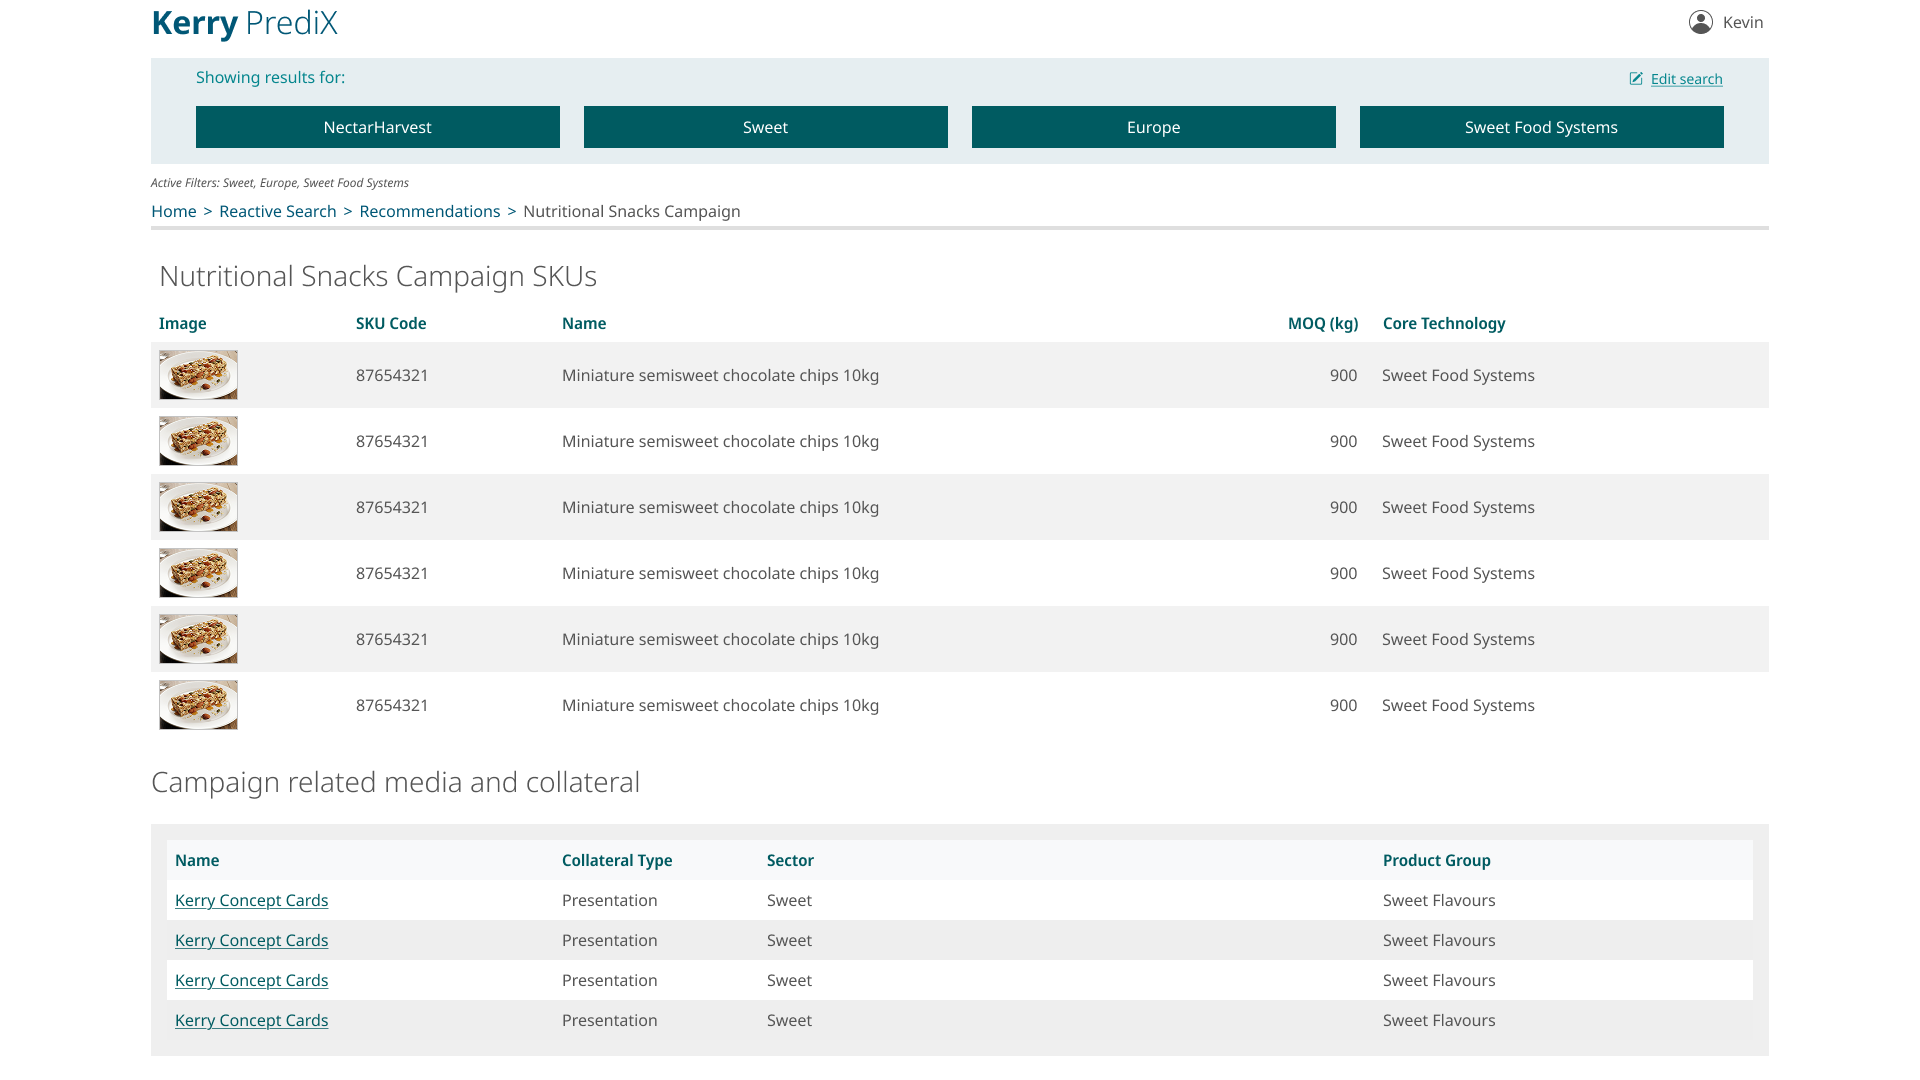Select the Europe filter pill
Screen dimensions: 1920x1080
click(1152, 127)
